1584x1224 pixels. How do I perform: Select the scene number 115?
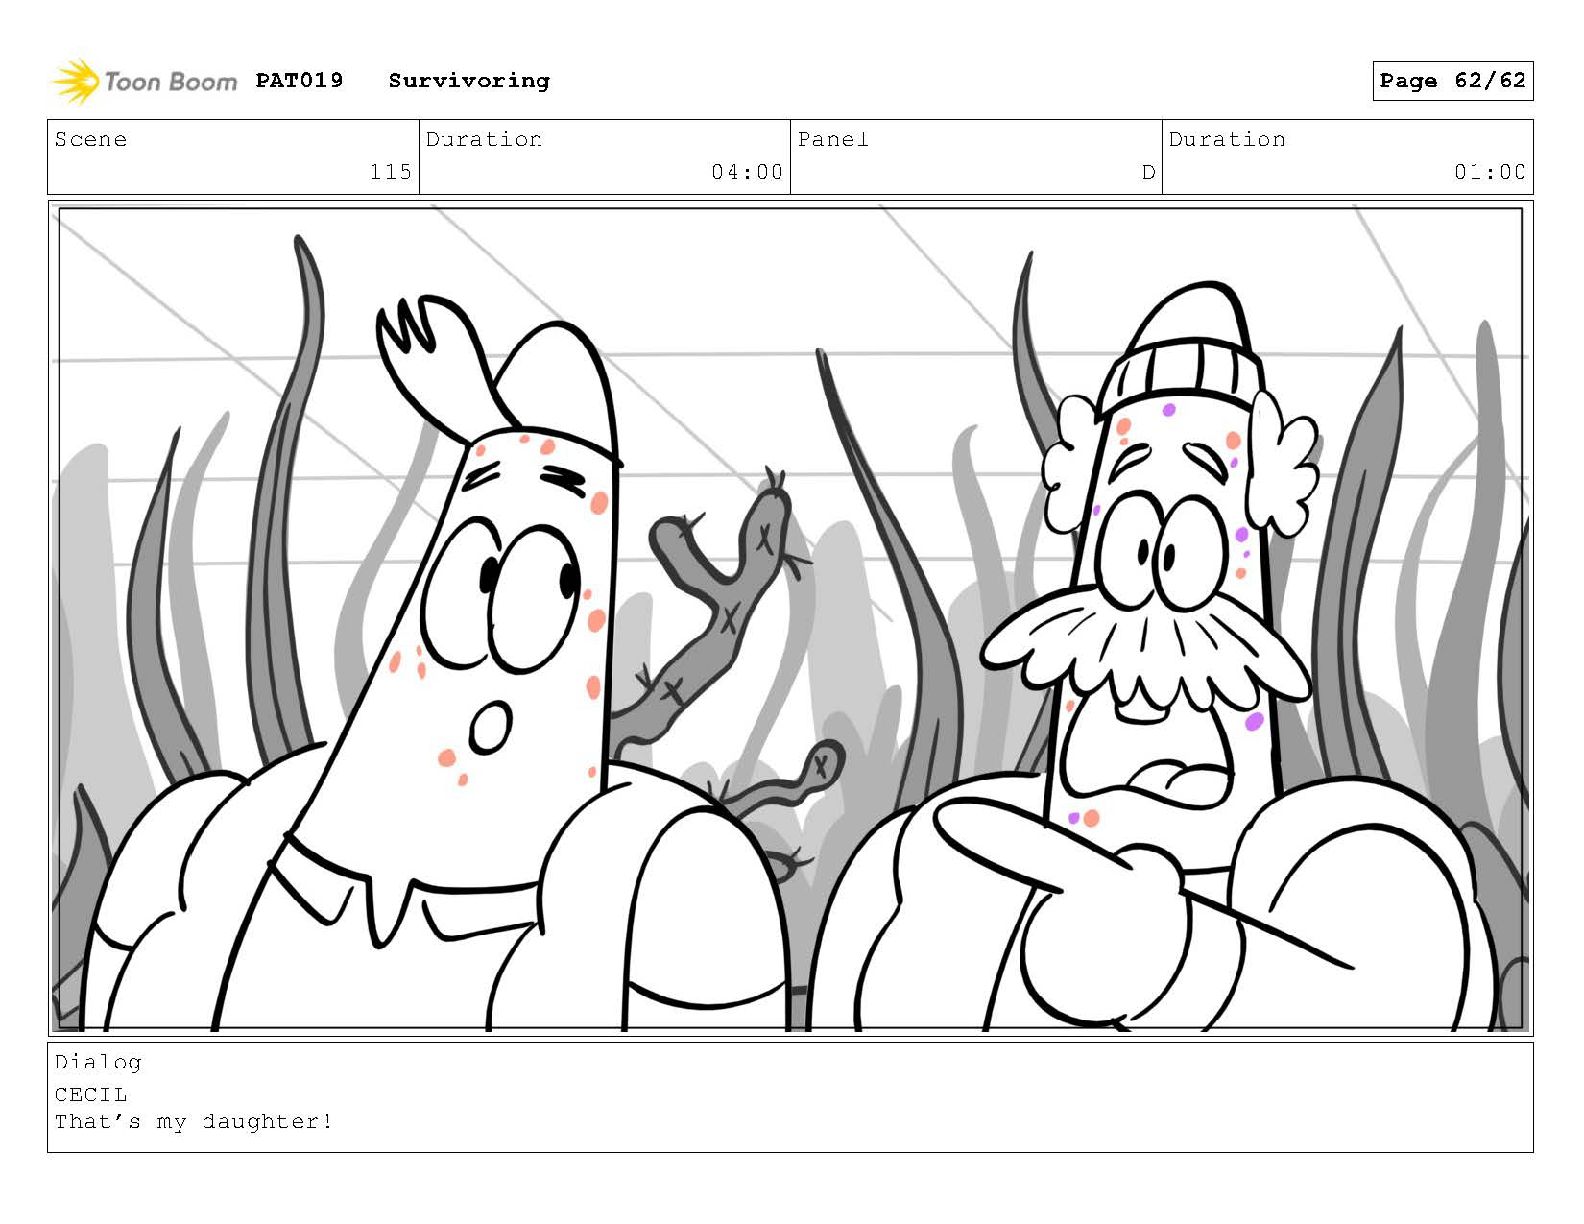pos(390,172)
